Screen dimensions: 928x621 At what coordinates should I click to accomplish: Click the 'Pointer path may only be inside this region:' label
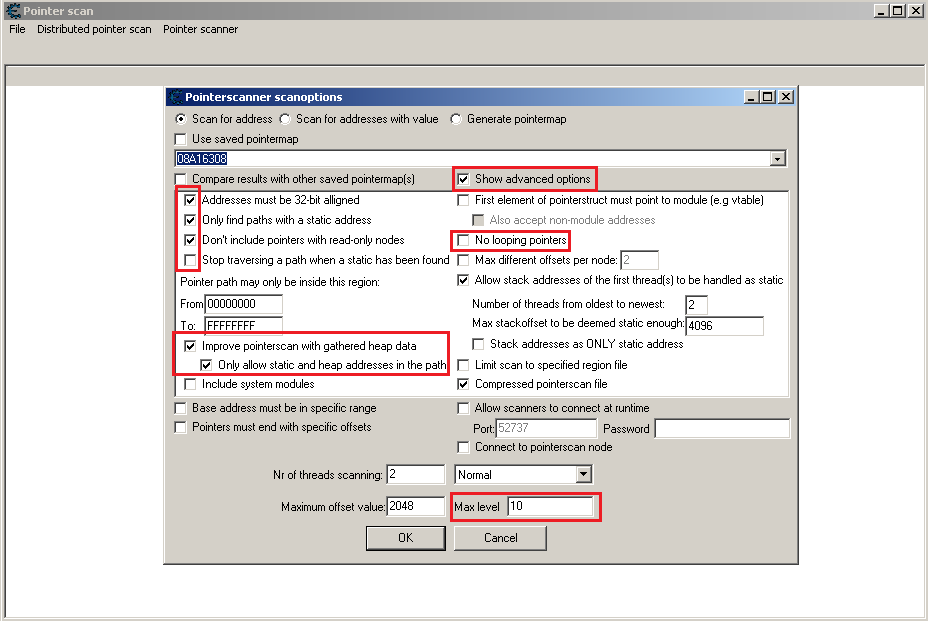280,282
